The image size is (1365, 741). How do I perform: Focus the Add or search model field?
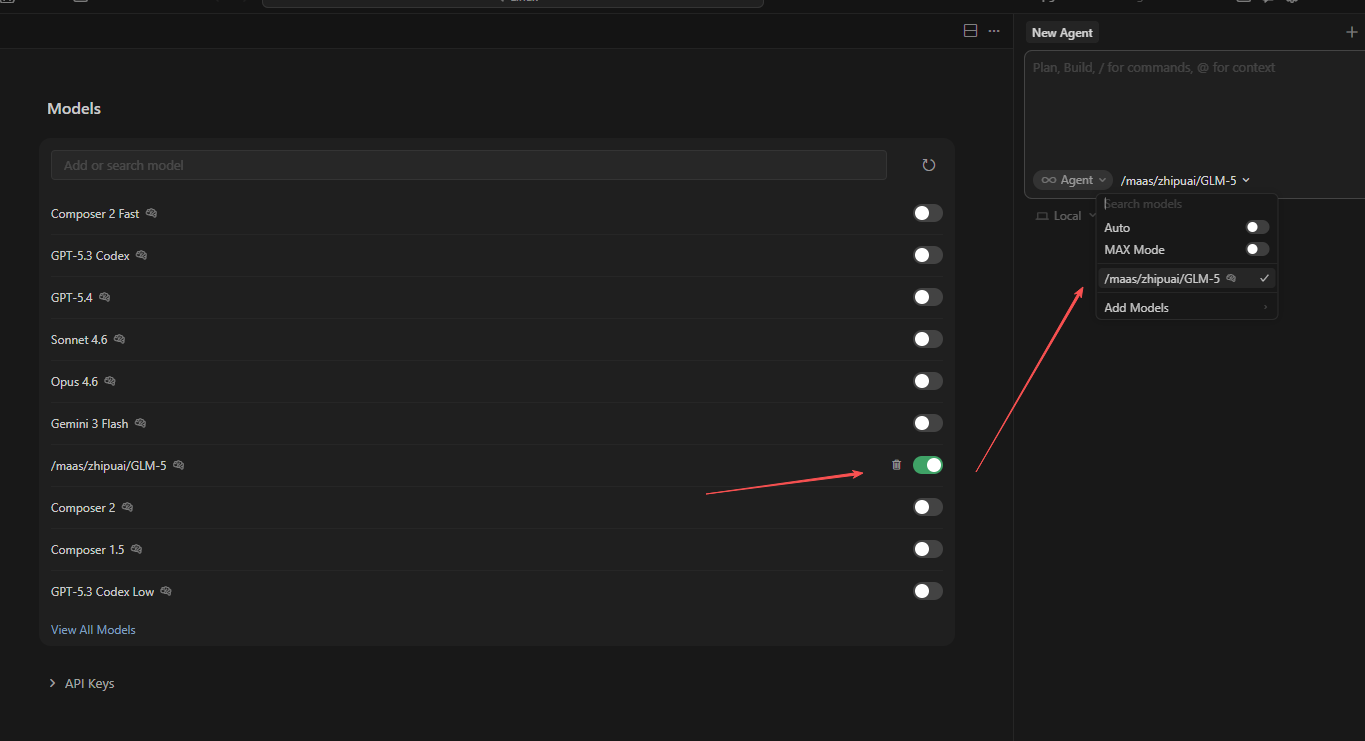click(469, 165)
